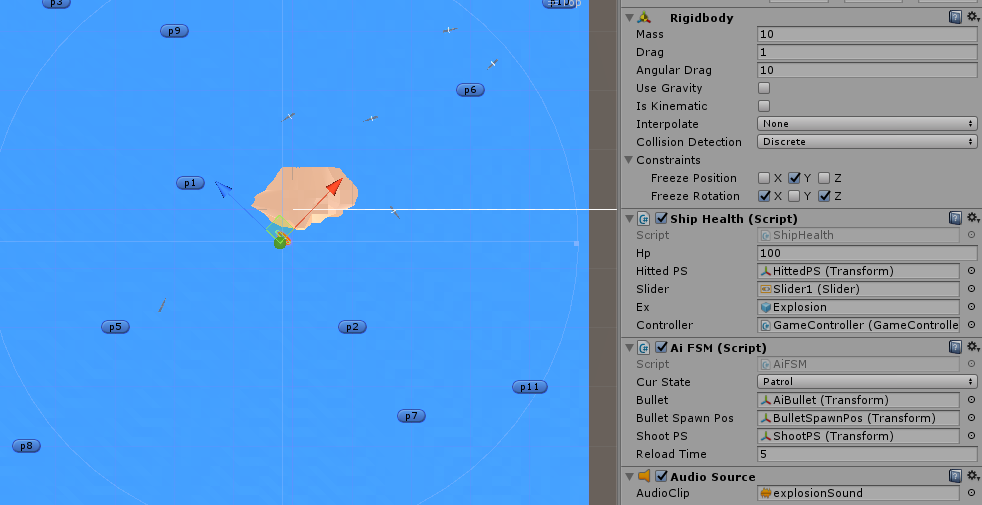Click object picker for Bullet Spawn Pos
The height and width of the screenshot is (505, 982).
coord(971,418)
